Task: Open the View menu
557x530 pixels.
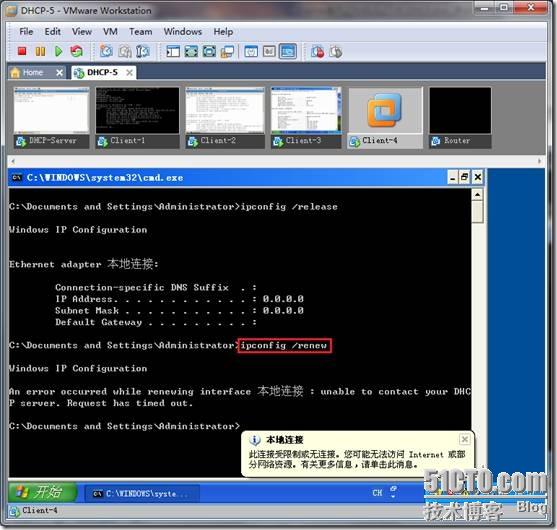Action: [x=82, y=32]
